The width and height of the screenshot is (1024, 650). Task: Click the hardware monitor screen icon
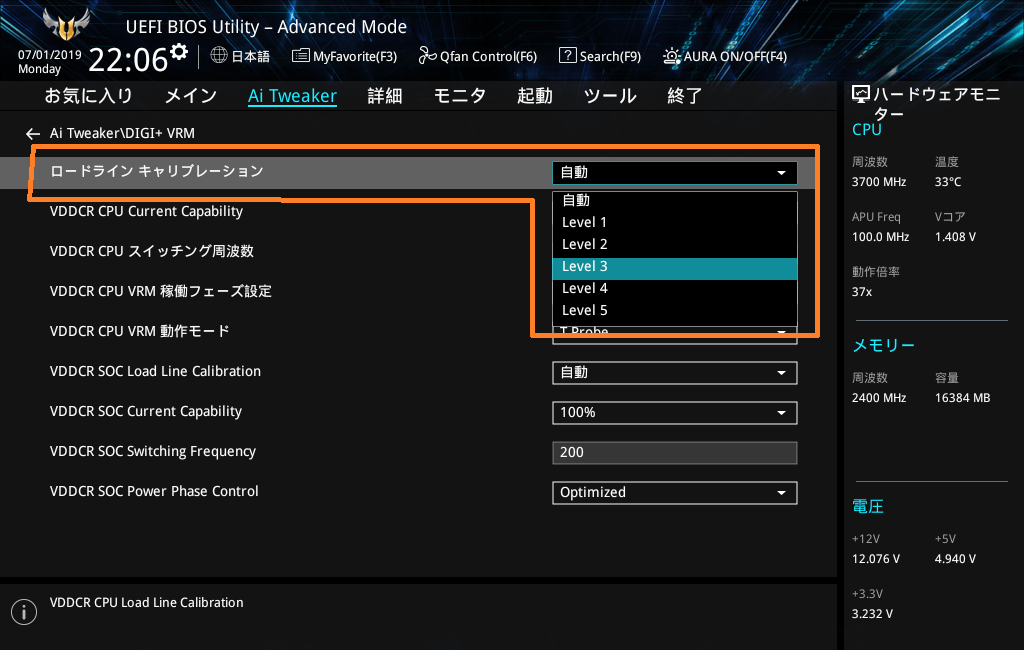[861, 95]
